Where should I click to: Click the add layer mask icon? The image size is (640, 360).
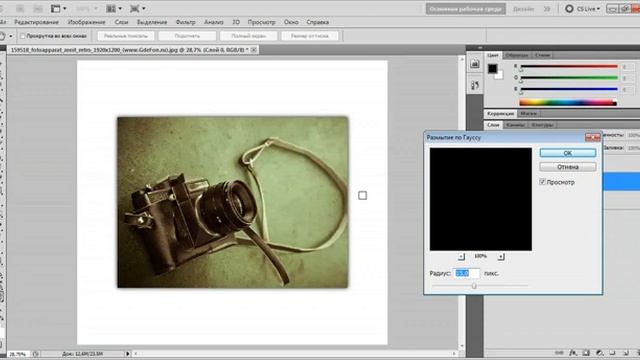click(587, 353)
